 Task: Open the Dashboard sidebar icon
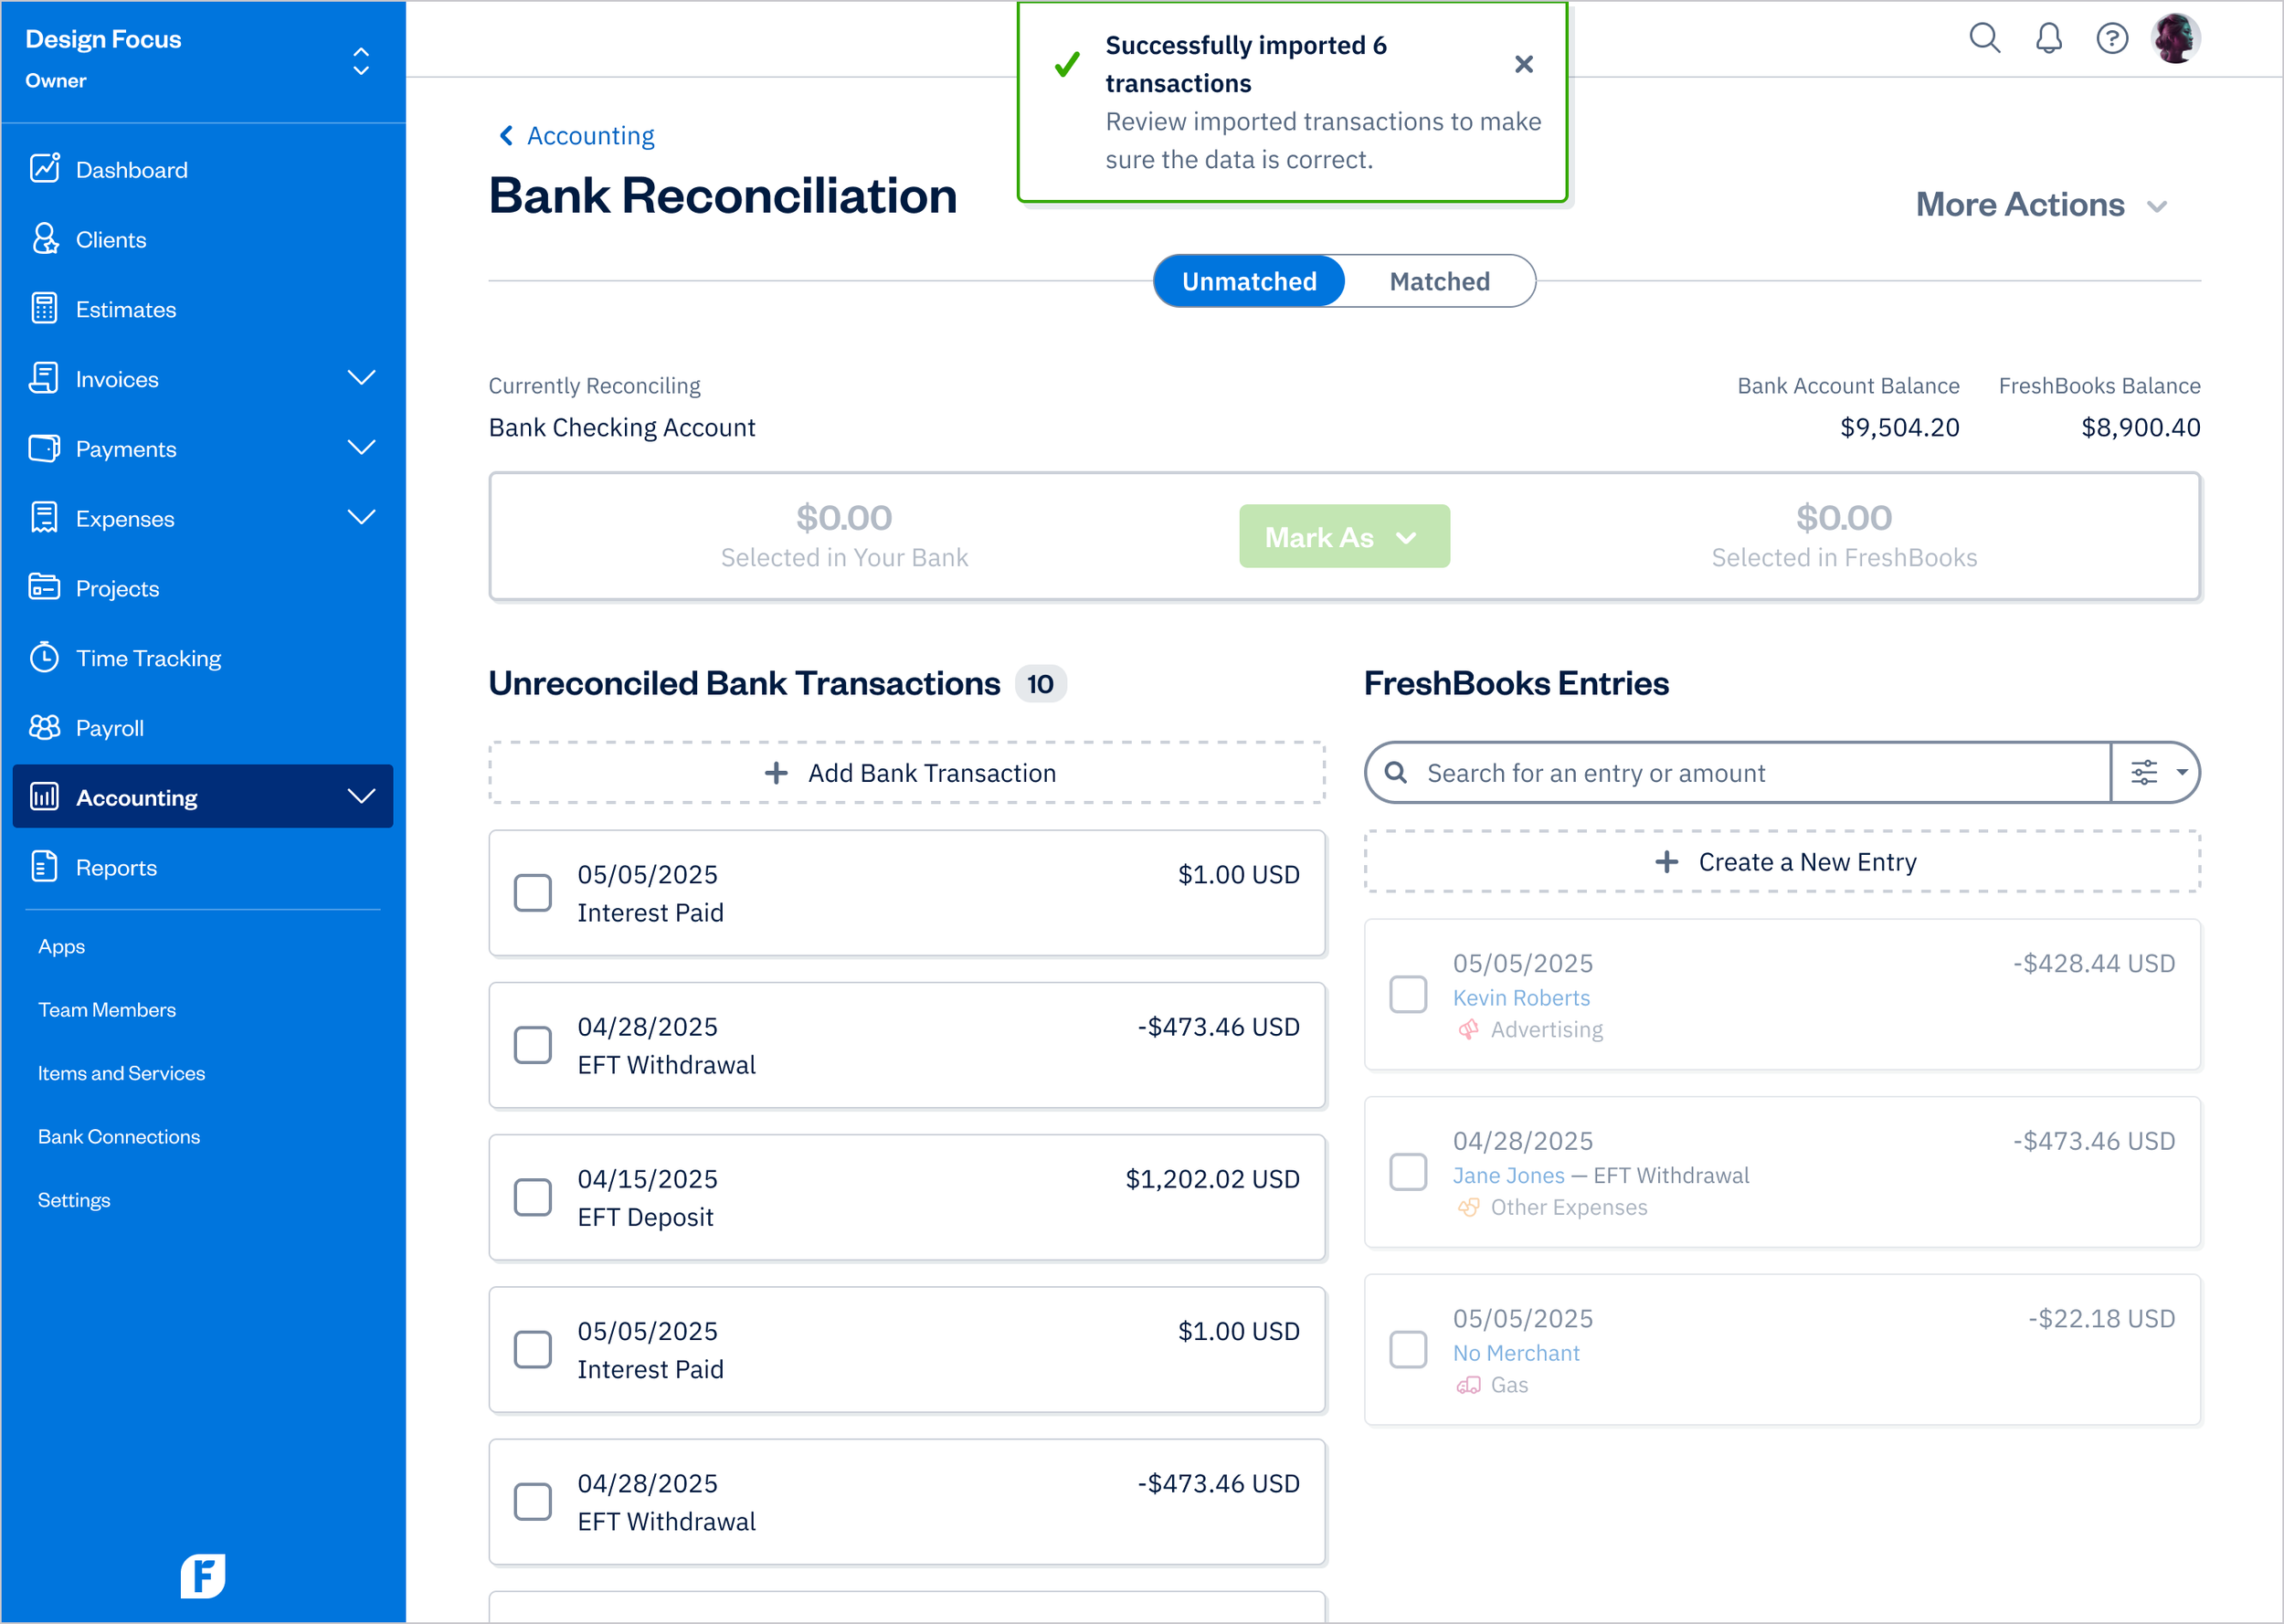45,168
